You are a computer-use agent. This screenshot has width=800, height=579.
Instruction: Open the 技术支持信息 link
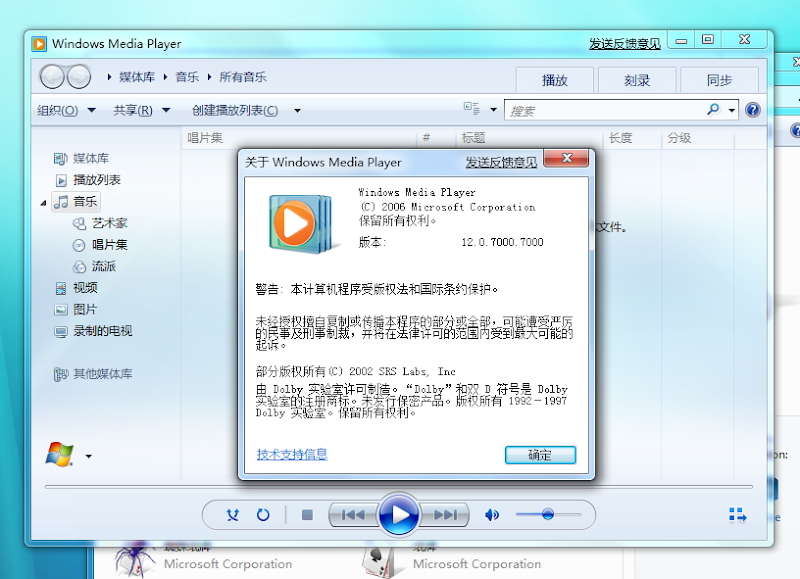[292, 454]
